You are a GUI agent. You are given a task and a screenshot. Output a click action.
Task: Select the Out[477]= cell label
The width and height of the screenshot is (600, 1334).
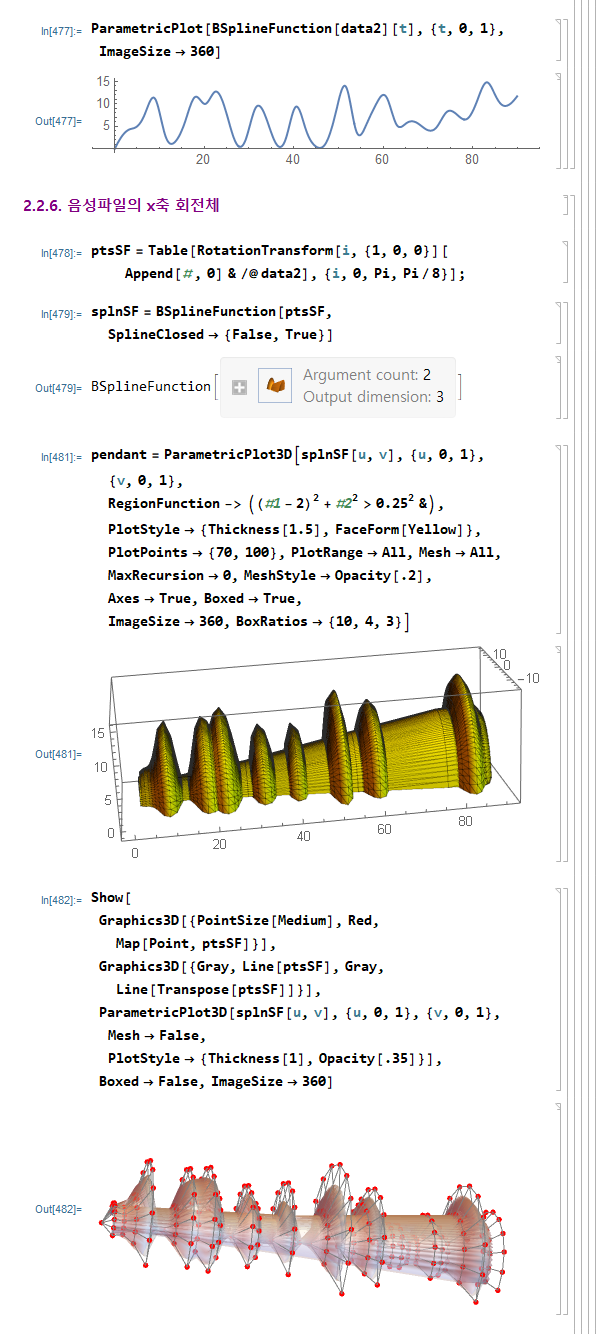point(58,121)
